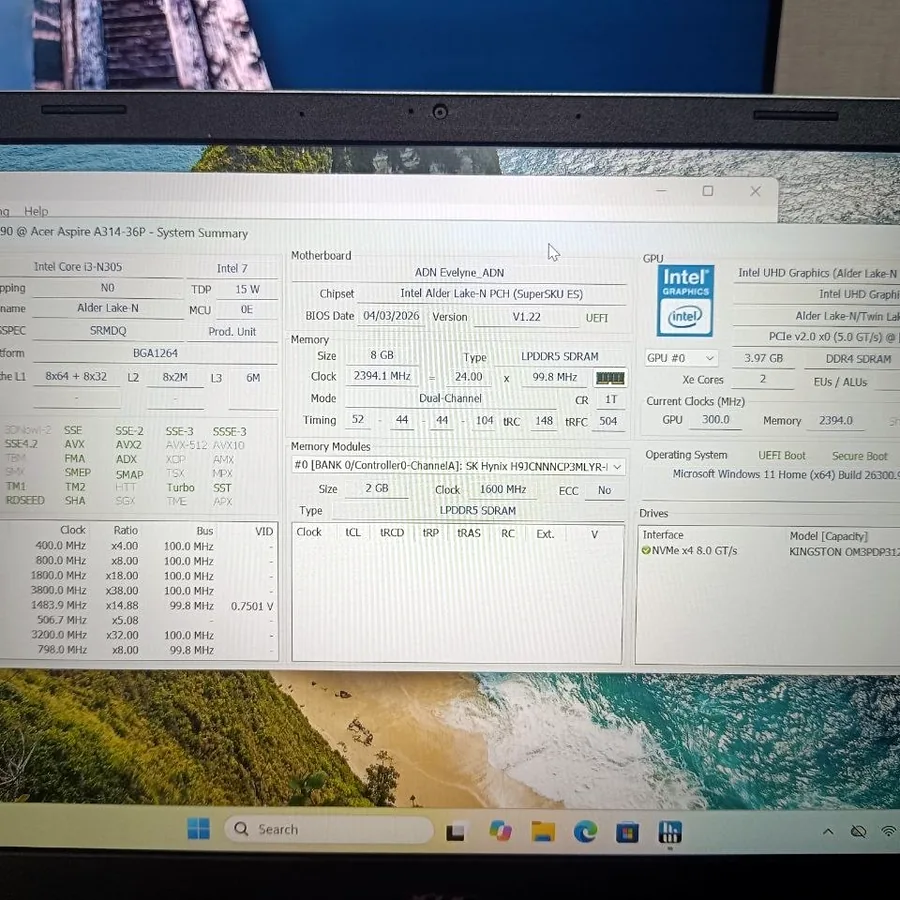Click the Microsoft Windows 11 Home OS text
The height and width of the screenshot is (900, 900).
[786, 475]
